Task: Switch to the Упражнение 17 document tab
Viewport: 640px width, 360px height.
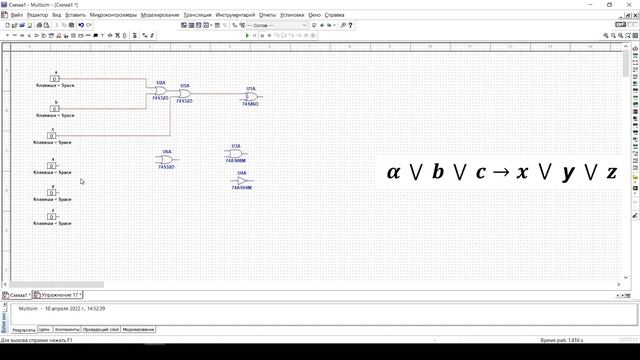Action: [58, 295]
